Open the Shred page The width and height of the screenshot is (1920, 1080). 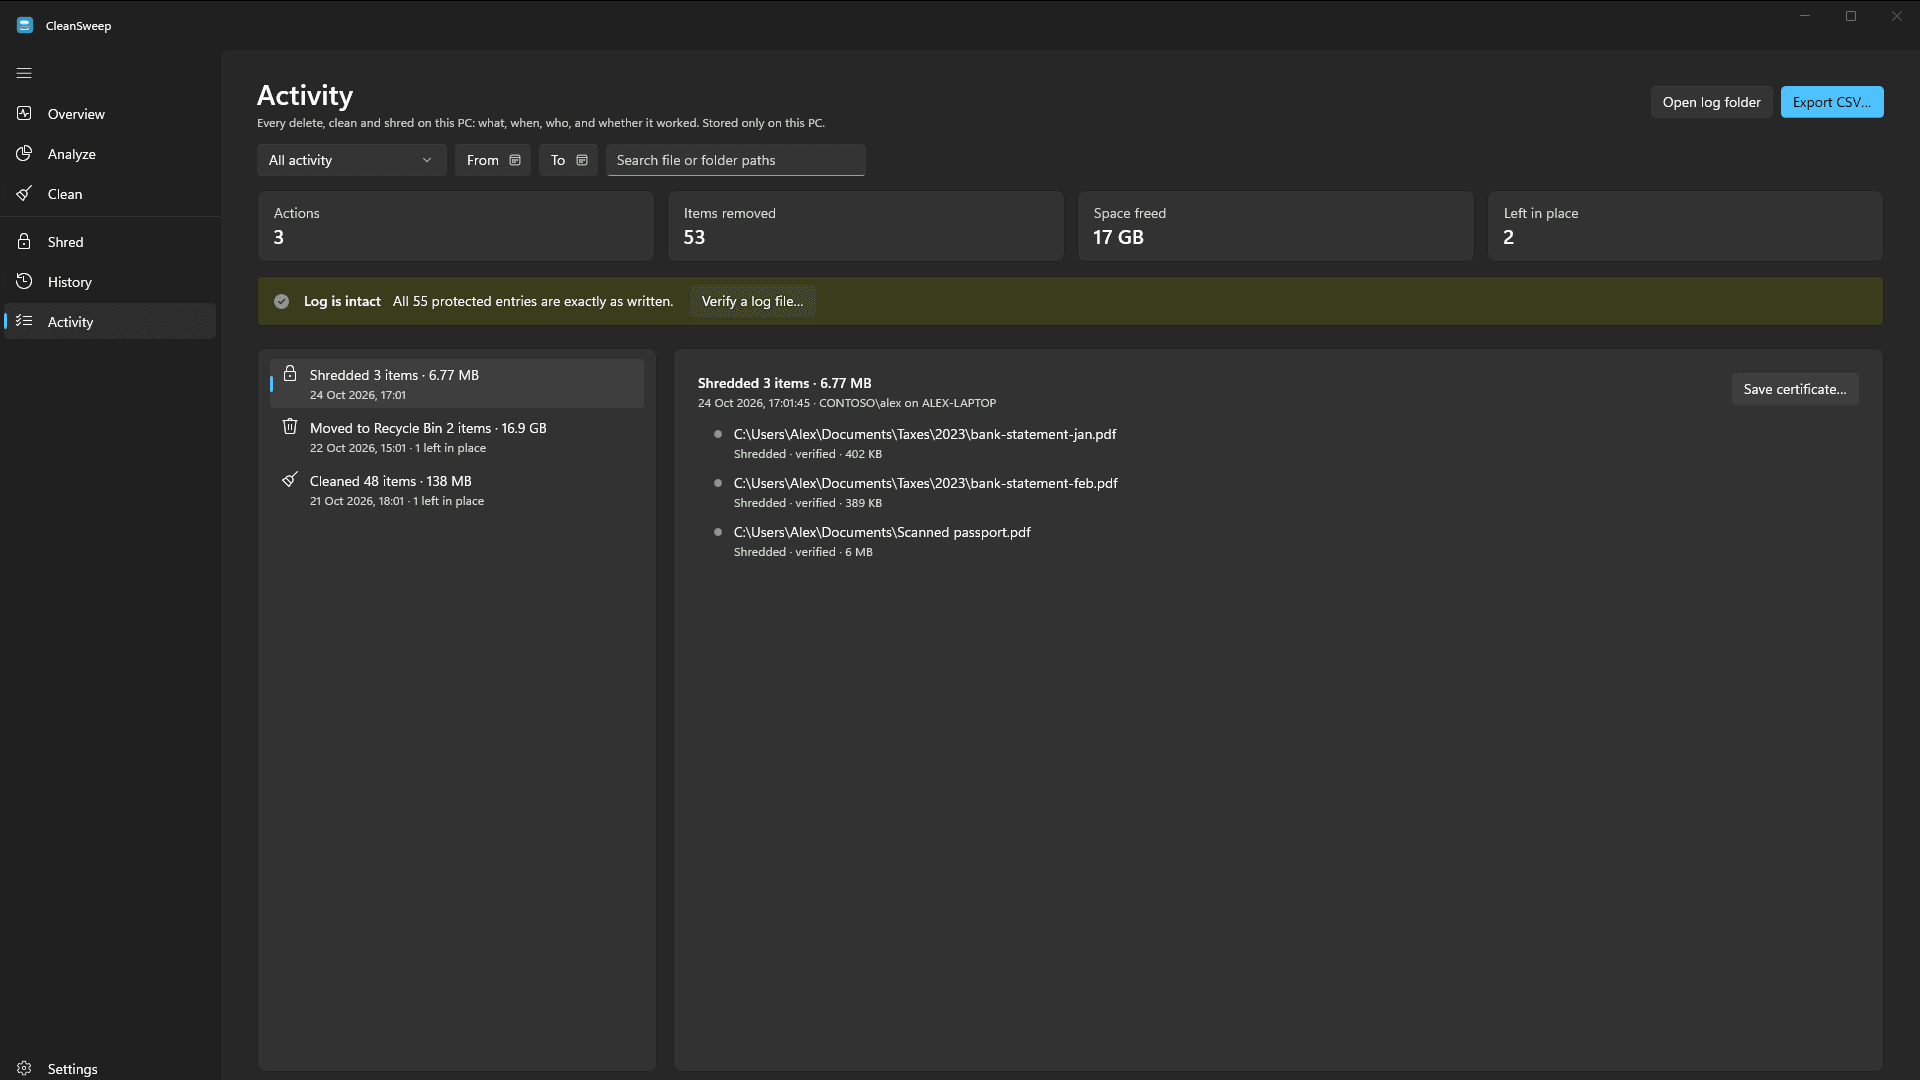(110, 242)
